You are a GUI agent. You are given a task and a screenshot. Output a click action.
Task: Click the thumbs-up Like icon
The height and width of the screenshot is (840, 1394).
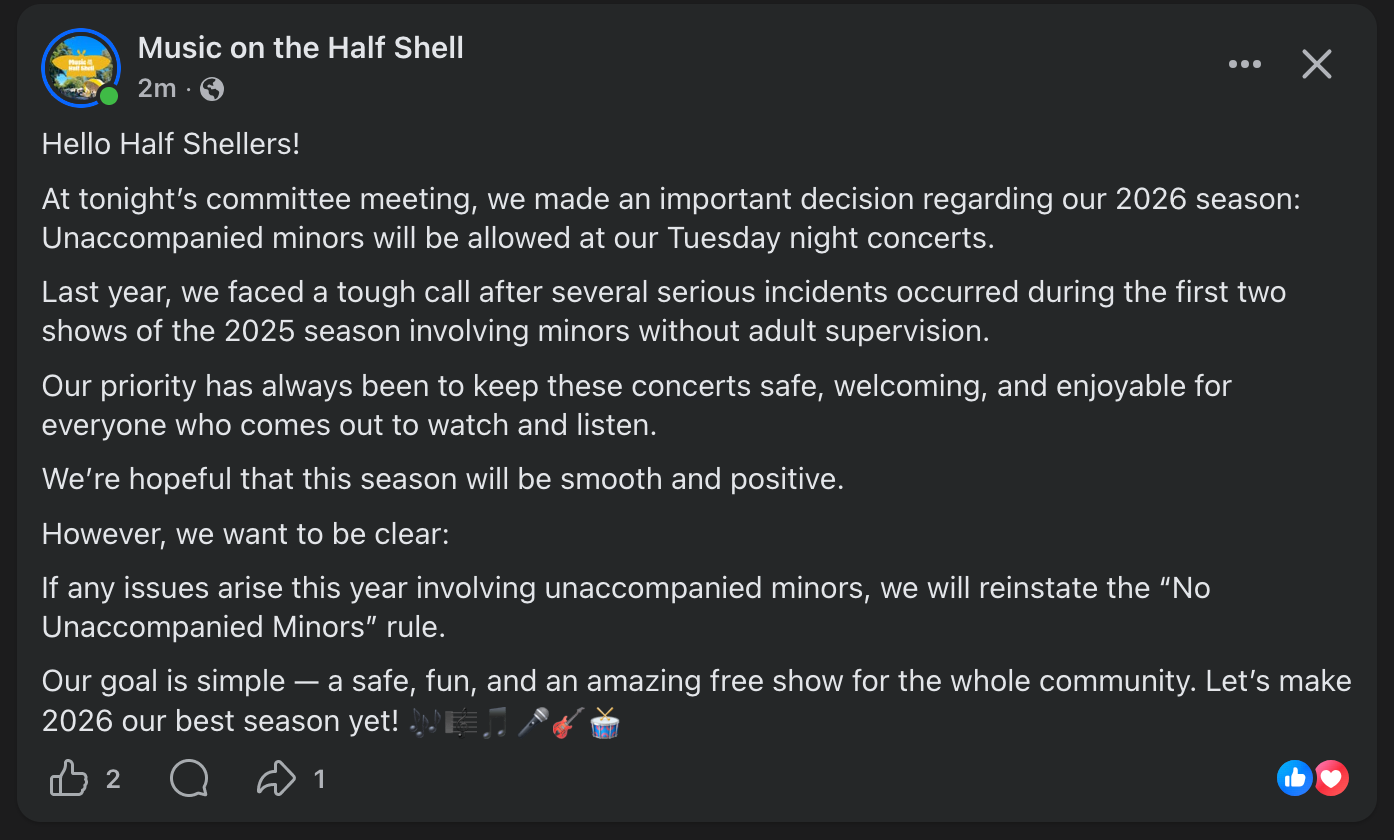(x=69, y=778)
